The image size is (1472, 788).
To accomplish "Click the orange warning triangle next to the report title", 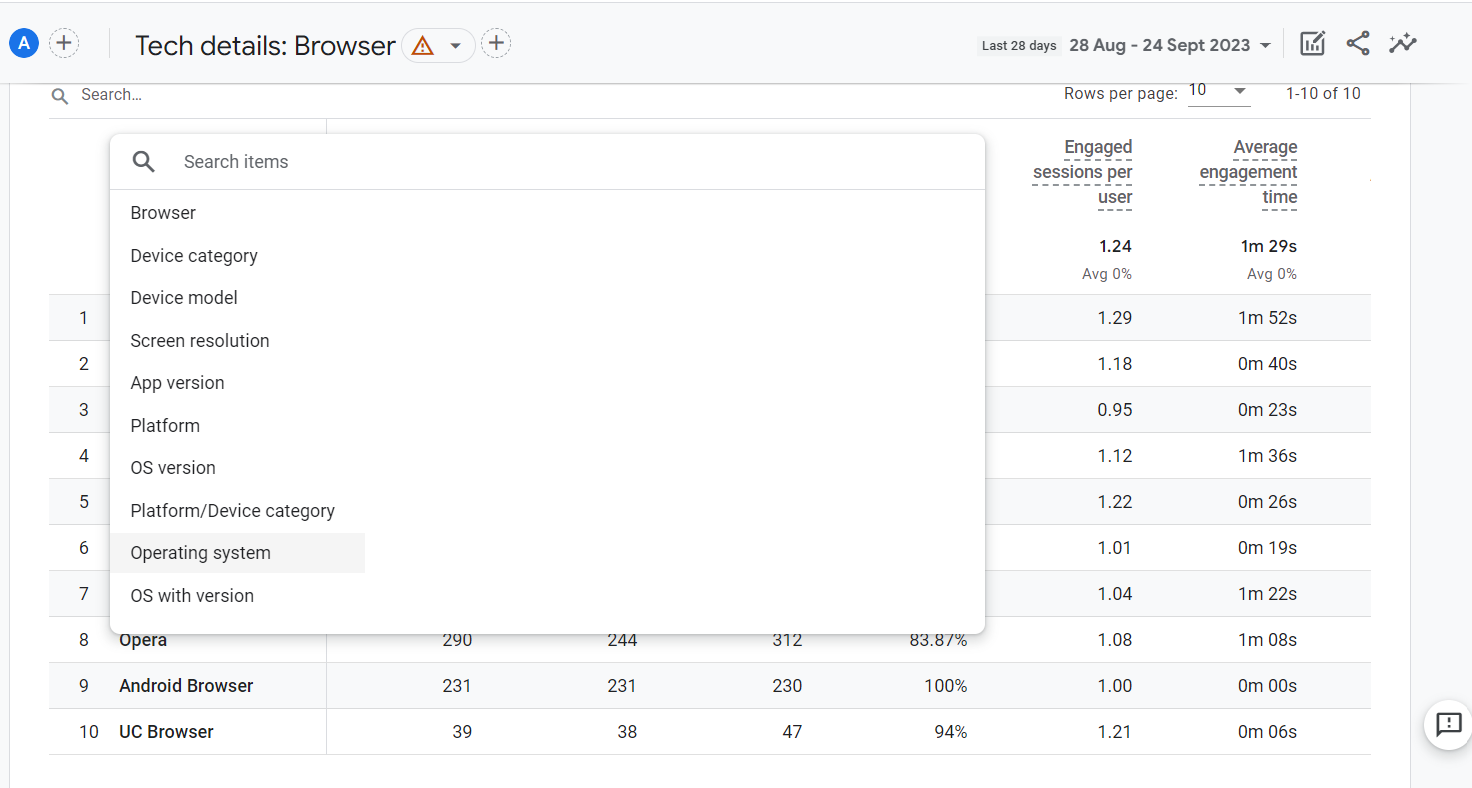I will coord(423,46).
